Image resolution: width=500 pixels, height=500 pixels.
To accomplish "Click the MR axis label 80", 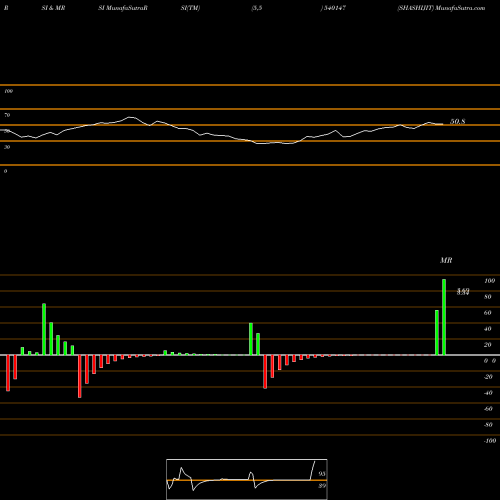I will (488, 297).
